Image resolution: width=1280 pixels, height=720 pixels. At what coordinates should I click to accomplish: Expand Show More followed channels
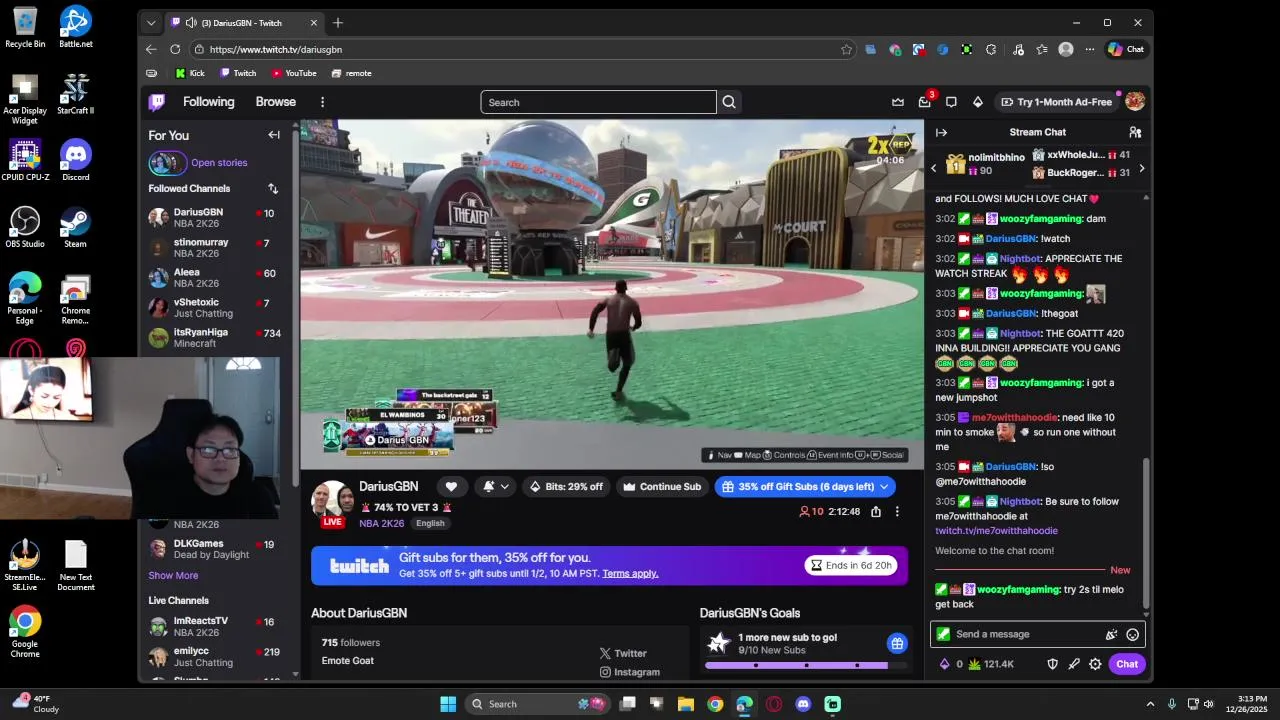click(173, 576)
